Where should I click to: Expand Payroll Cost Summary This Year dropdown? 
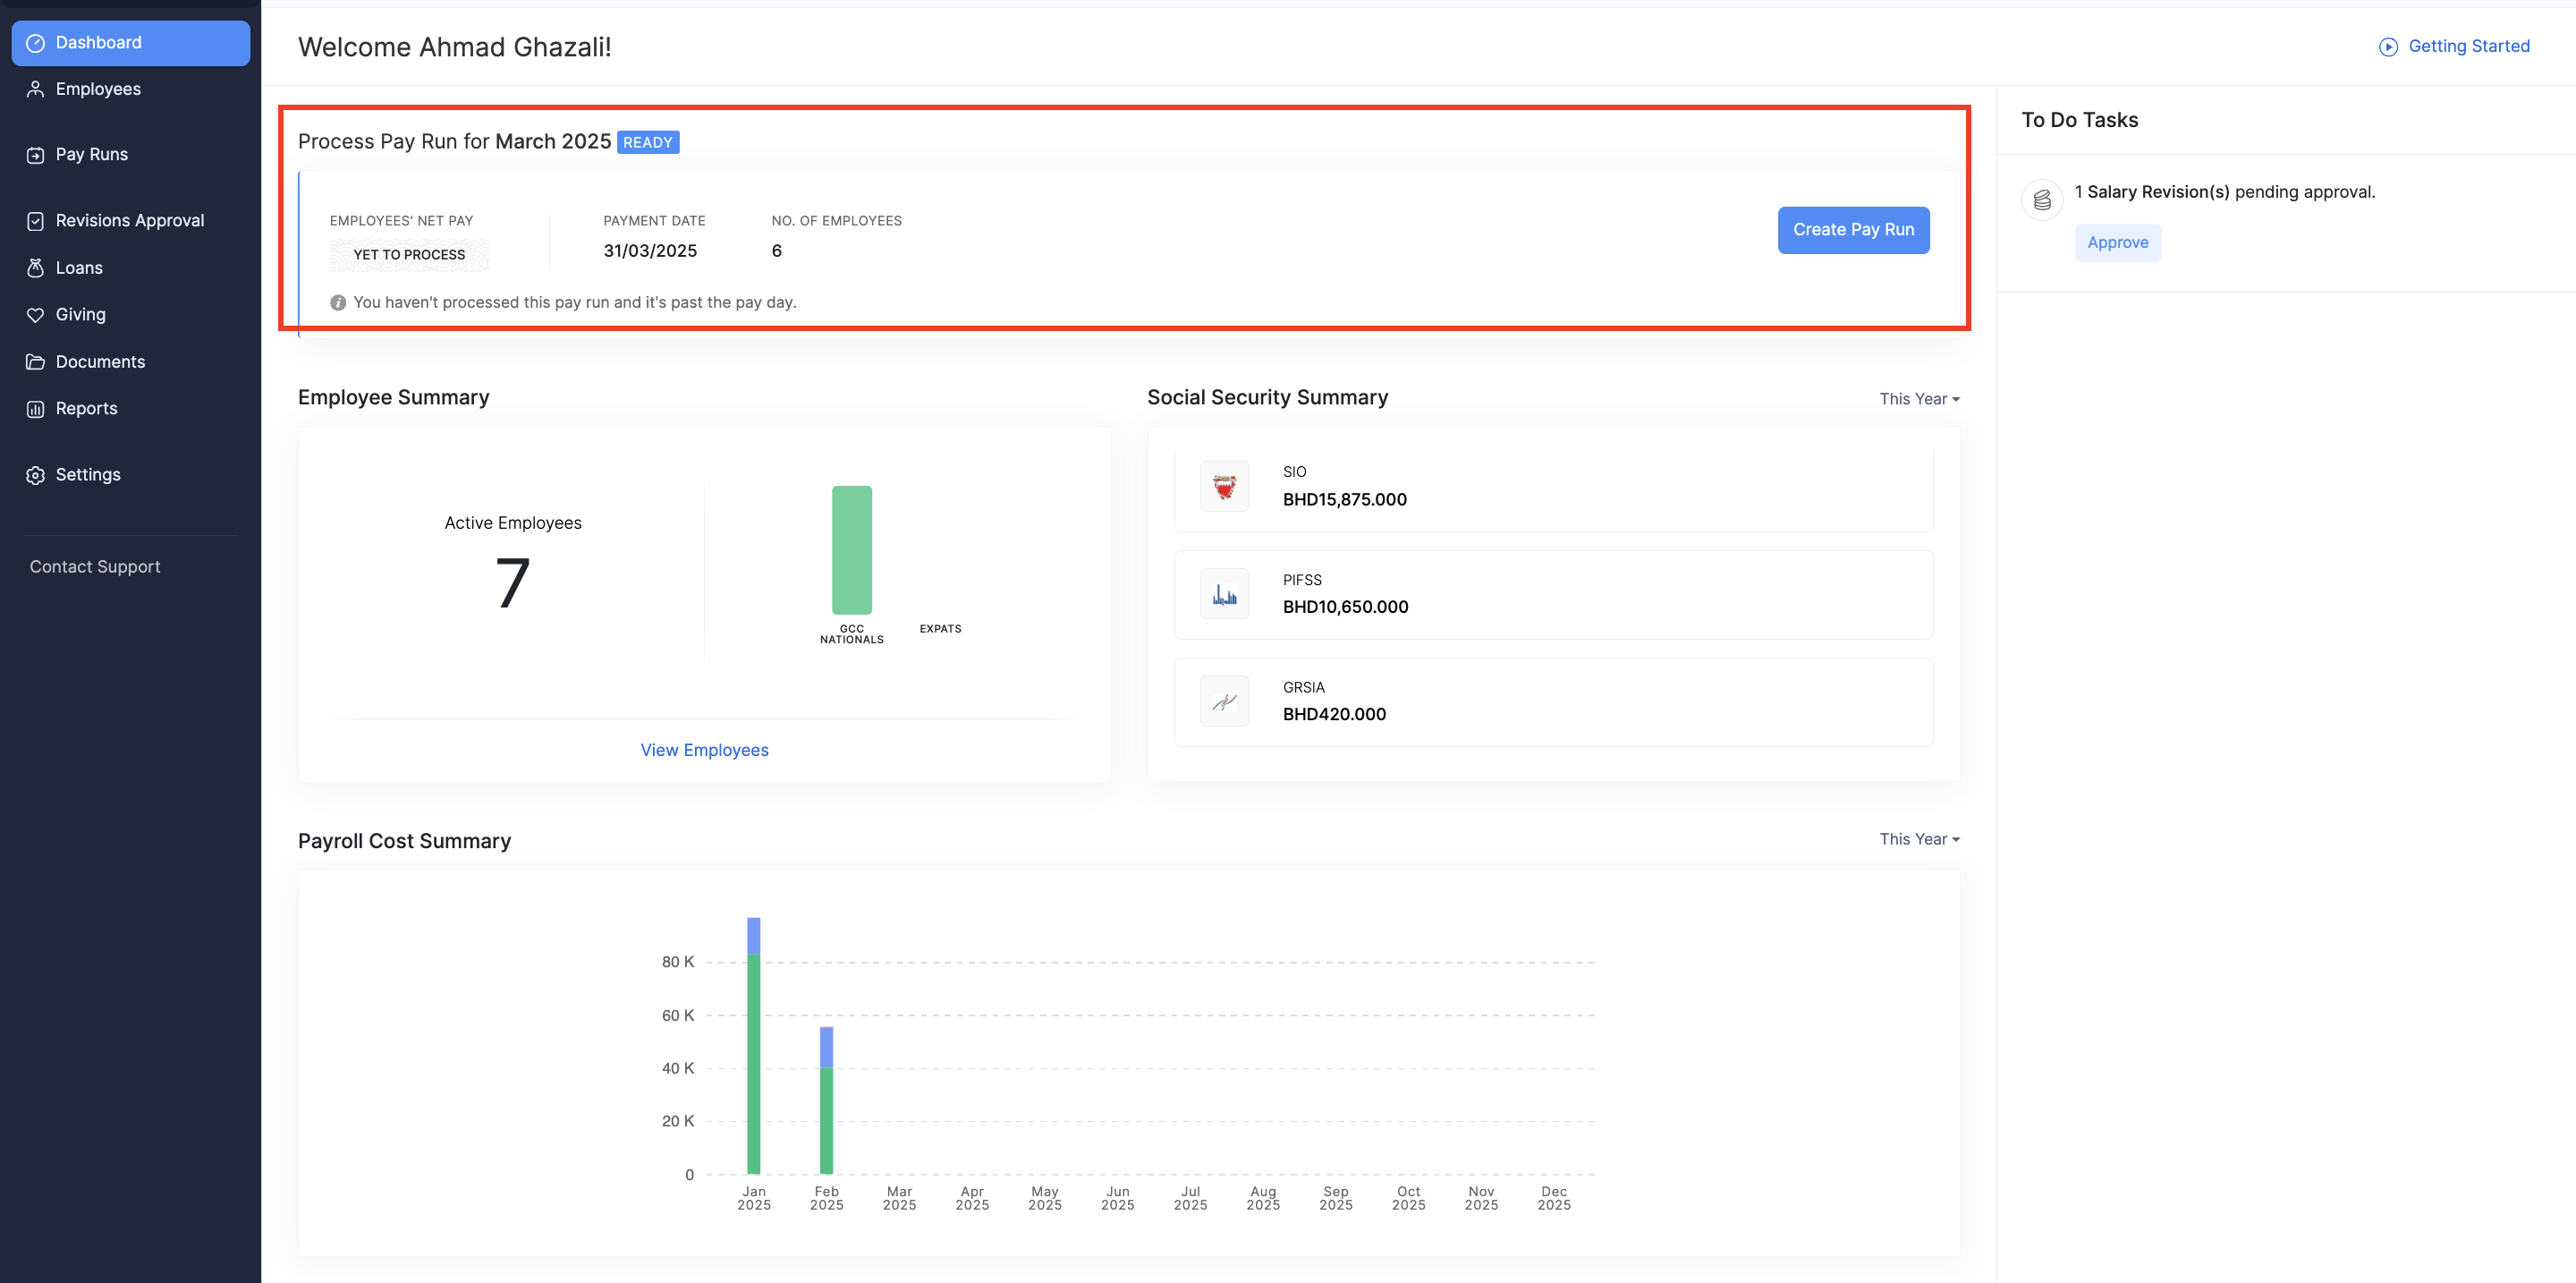[1918, 839]
